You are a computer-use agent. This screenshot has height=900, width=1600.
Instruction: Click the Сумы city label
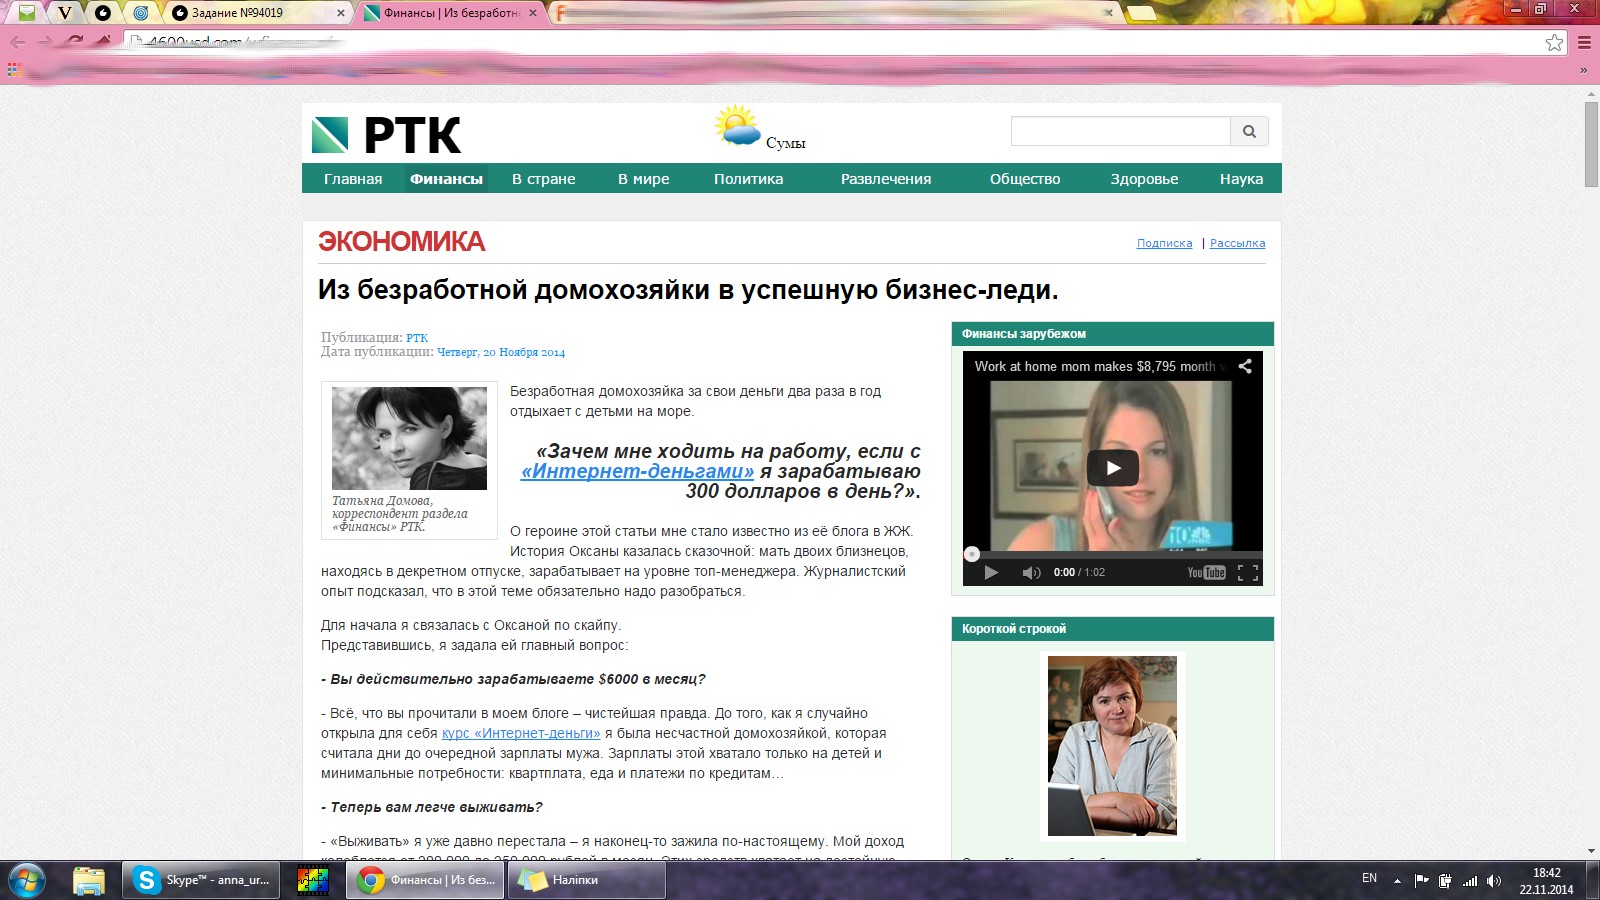786,143
